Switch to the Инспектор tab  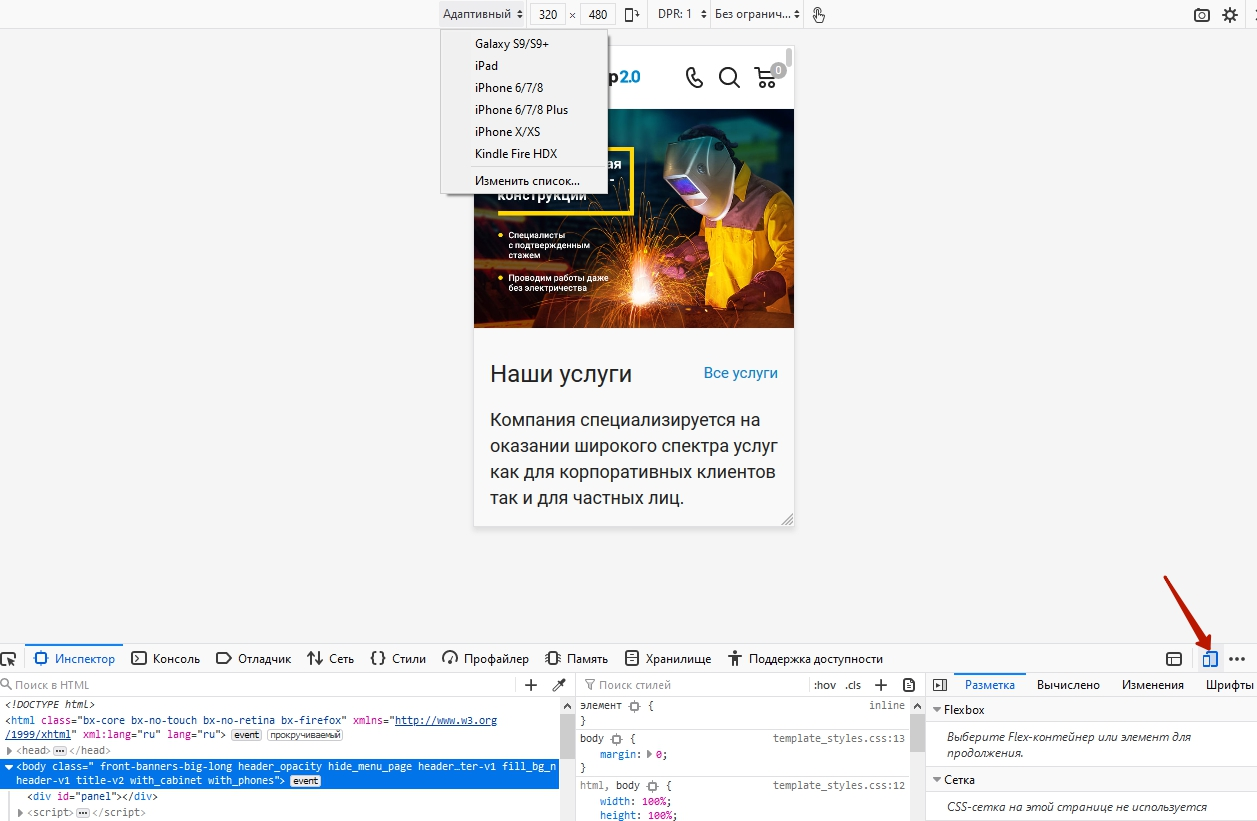[74, 659]
